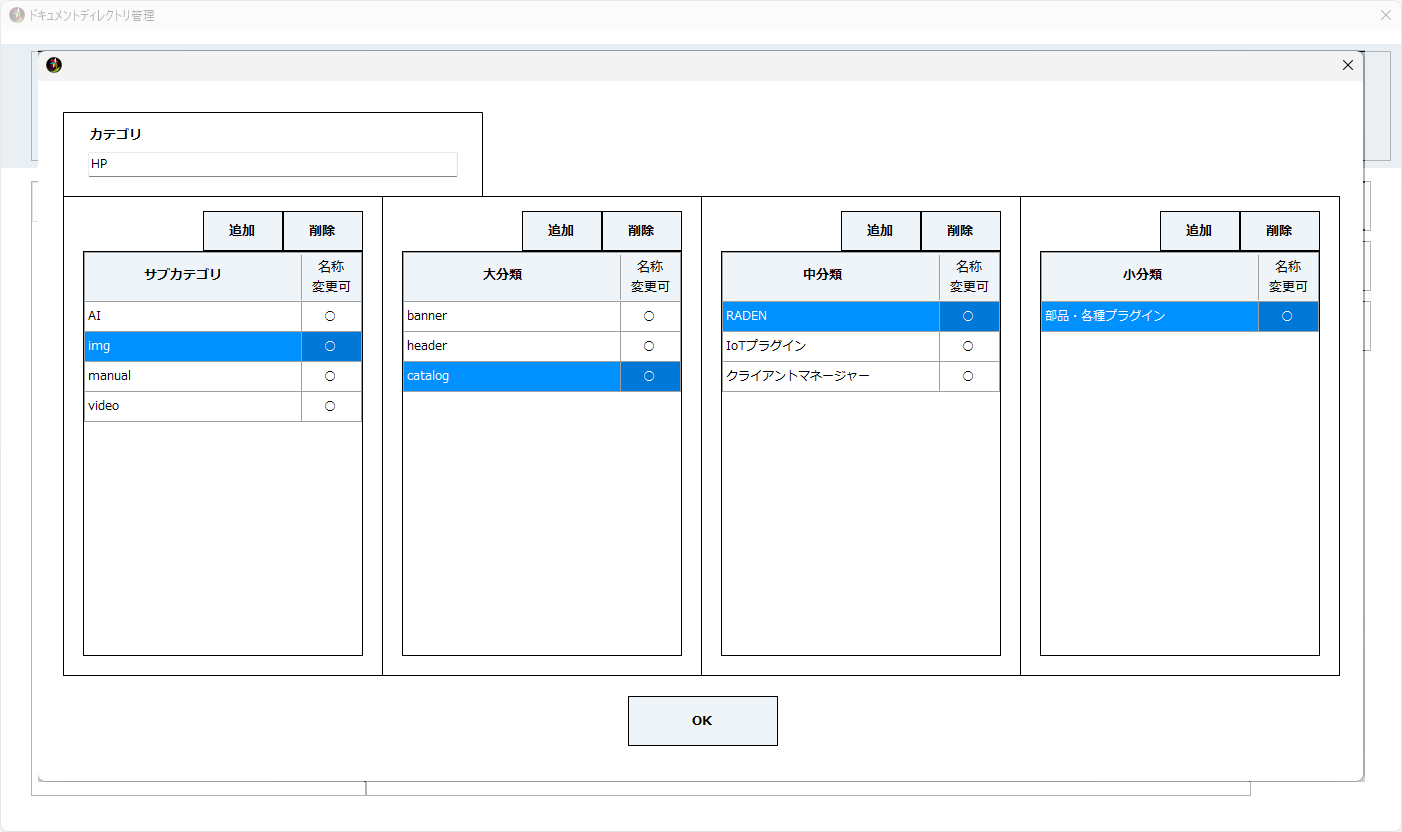Confirm the dialog with the OK button

(703, 721)
